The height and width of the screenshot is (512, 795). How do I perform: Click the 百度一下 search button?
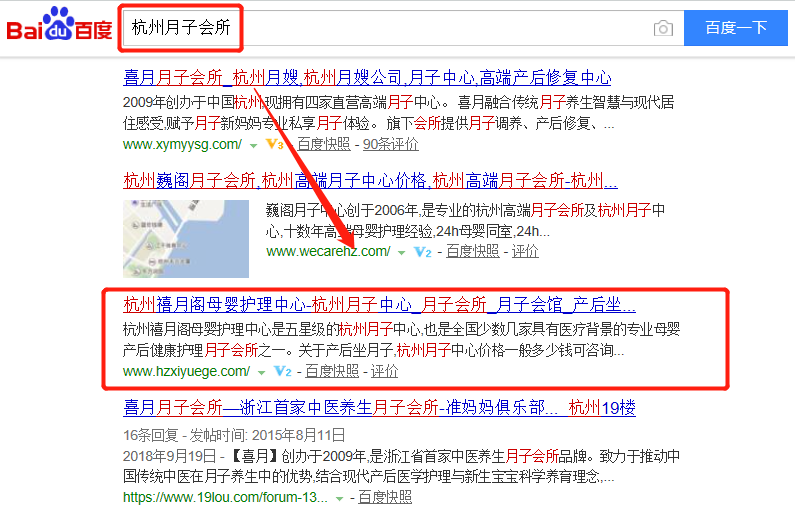point(736,28)
